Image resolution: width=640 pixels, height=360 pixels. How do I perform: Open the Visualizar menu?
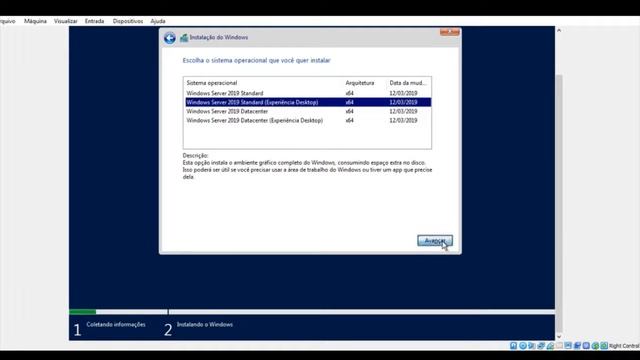pyautogui.click(x=66, y=21)
